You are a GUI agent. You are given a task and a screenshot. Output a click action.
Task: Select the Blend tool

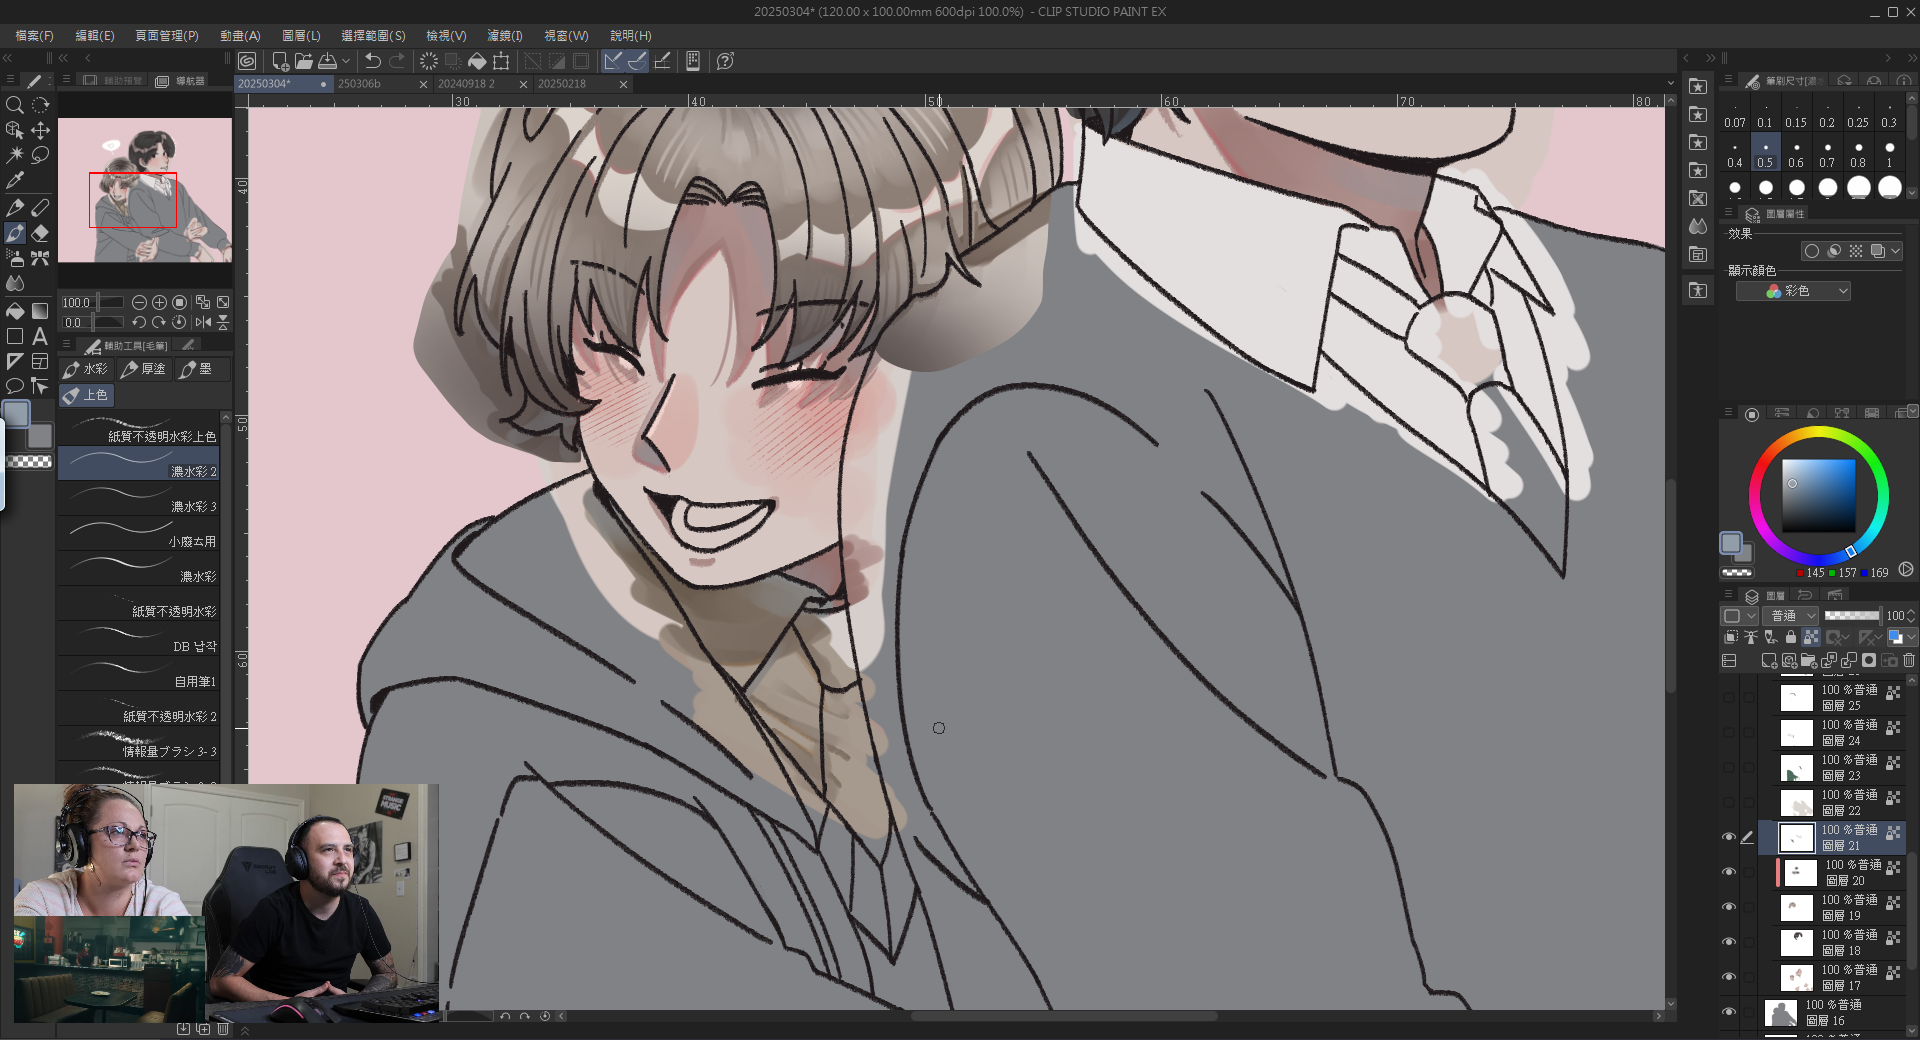[x=14, y=284]
